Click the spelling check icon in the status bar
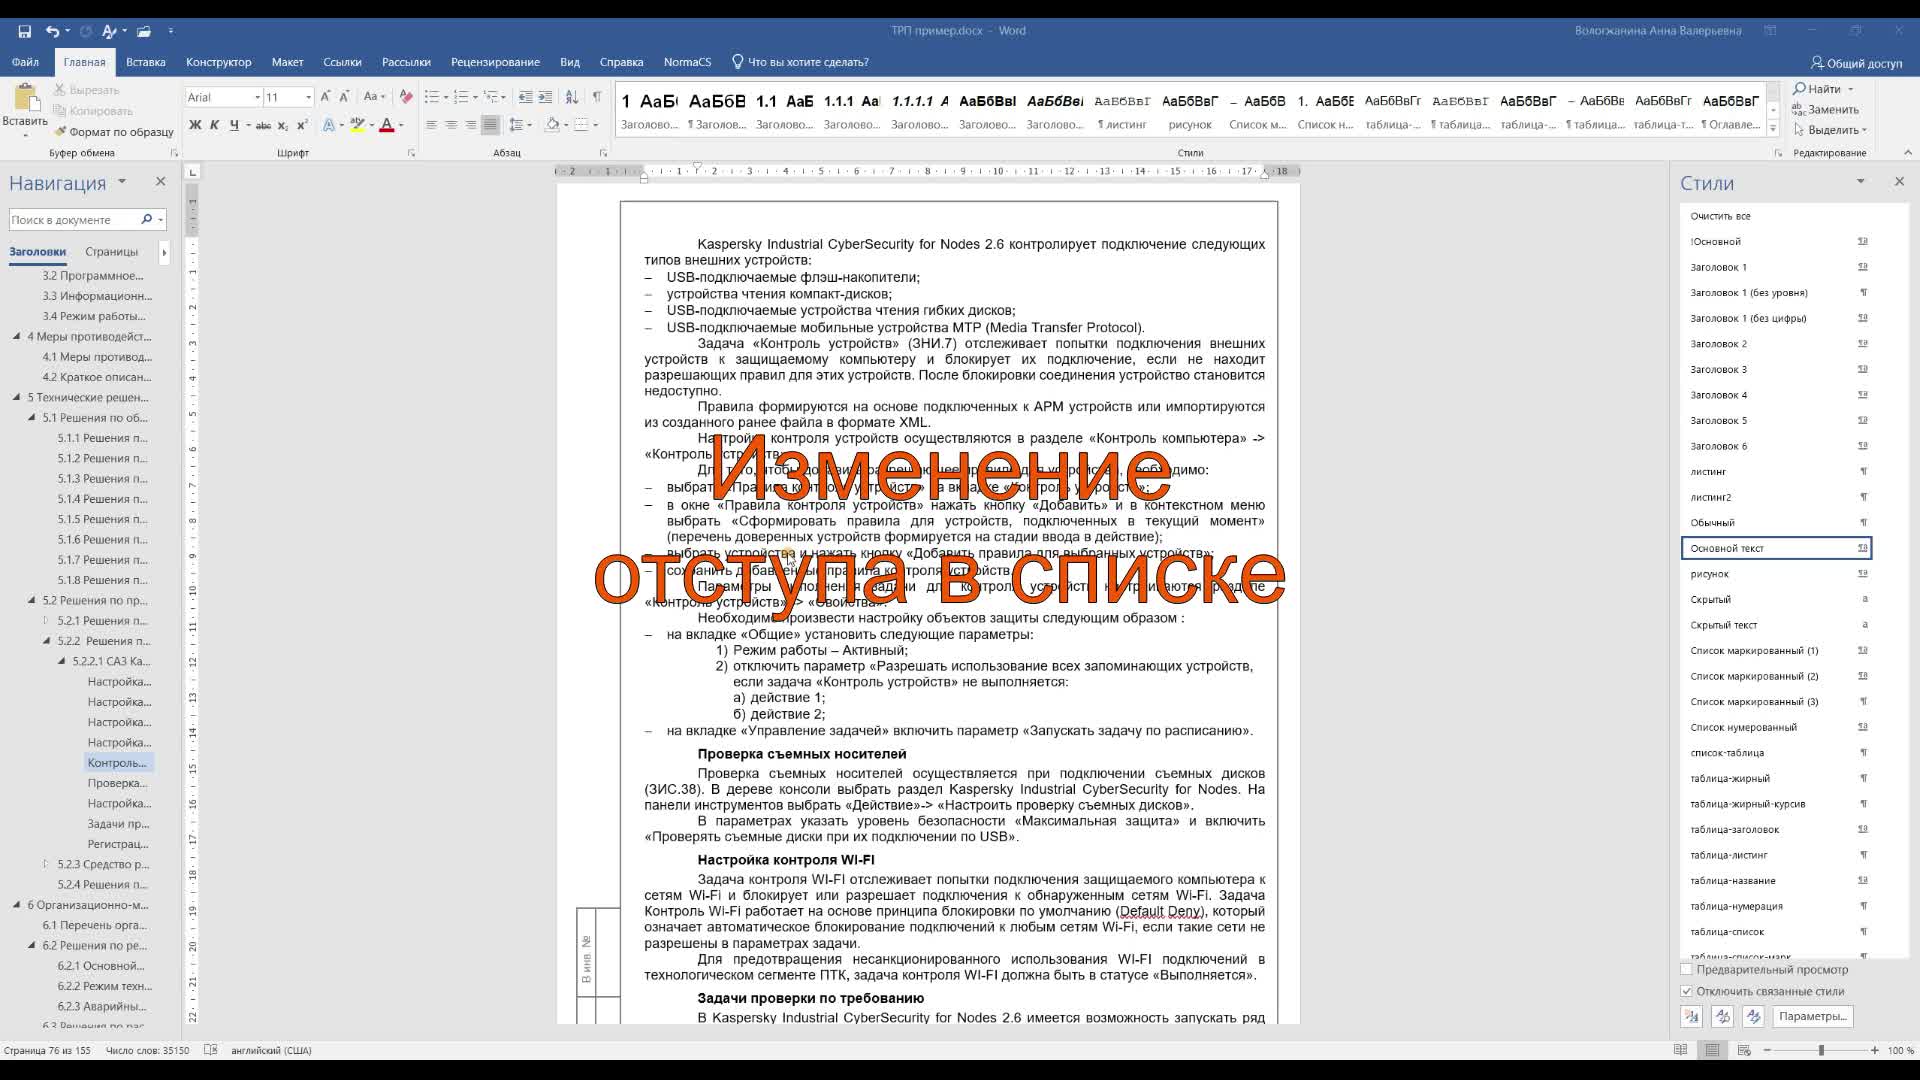Viewport: 1920px width, 1080px height. tap(210, 1050)
